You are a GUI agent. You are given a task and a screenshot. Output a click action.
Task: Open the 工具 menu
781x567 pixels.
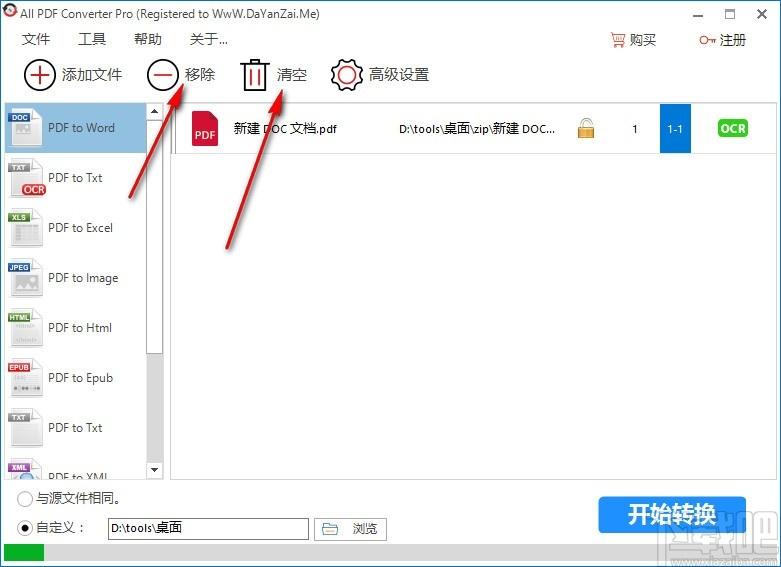pyautogui.click(x=92, y=39)
